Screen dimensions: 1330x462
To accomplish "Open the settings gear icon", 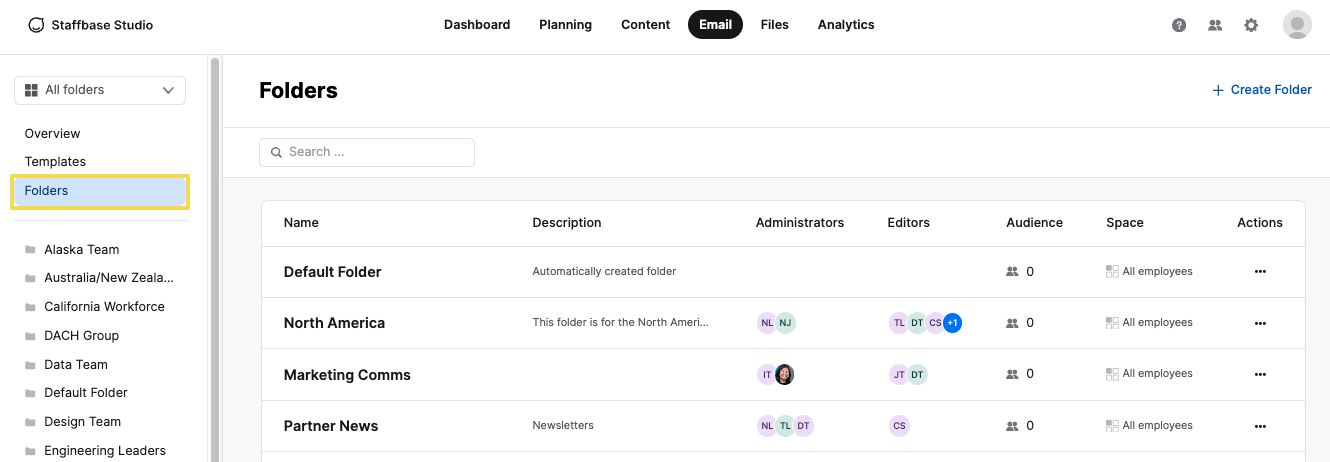I will tap(1251, 25).
